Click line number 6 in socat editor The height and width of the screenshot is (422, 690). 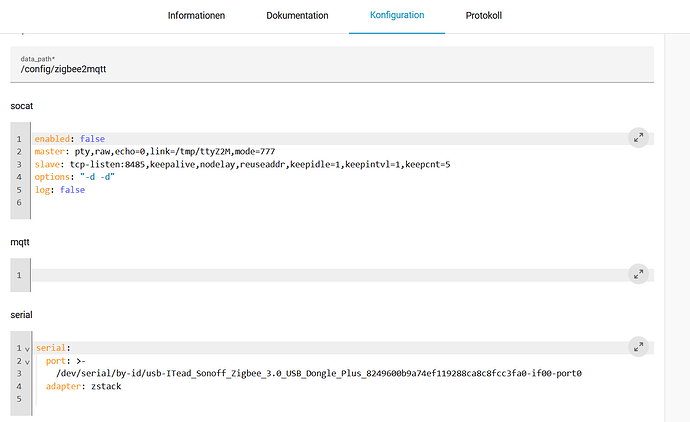[x=19, y=202]
